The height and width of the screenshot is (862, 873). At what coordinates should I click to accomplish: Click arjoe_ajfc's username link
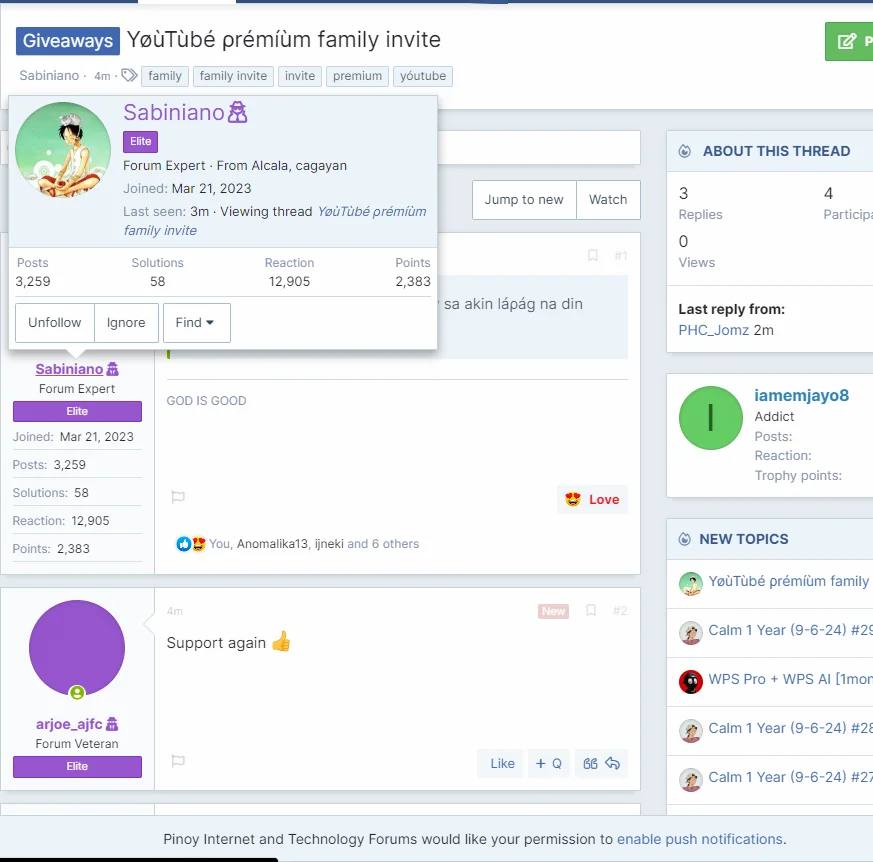[x=69, y=724]
